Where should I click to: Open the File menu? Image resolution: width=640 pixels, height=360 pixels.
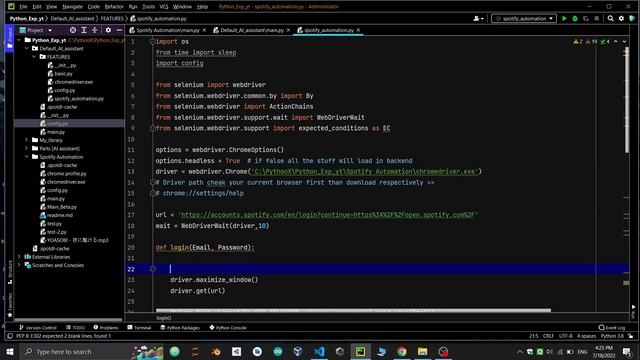23,7
